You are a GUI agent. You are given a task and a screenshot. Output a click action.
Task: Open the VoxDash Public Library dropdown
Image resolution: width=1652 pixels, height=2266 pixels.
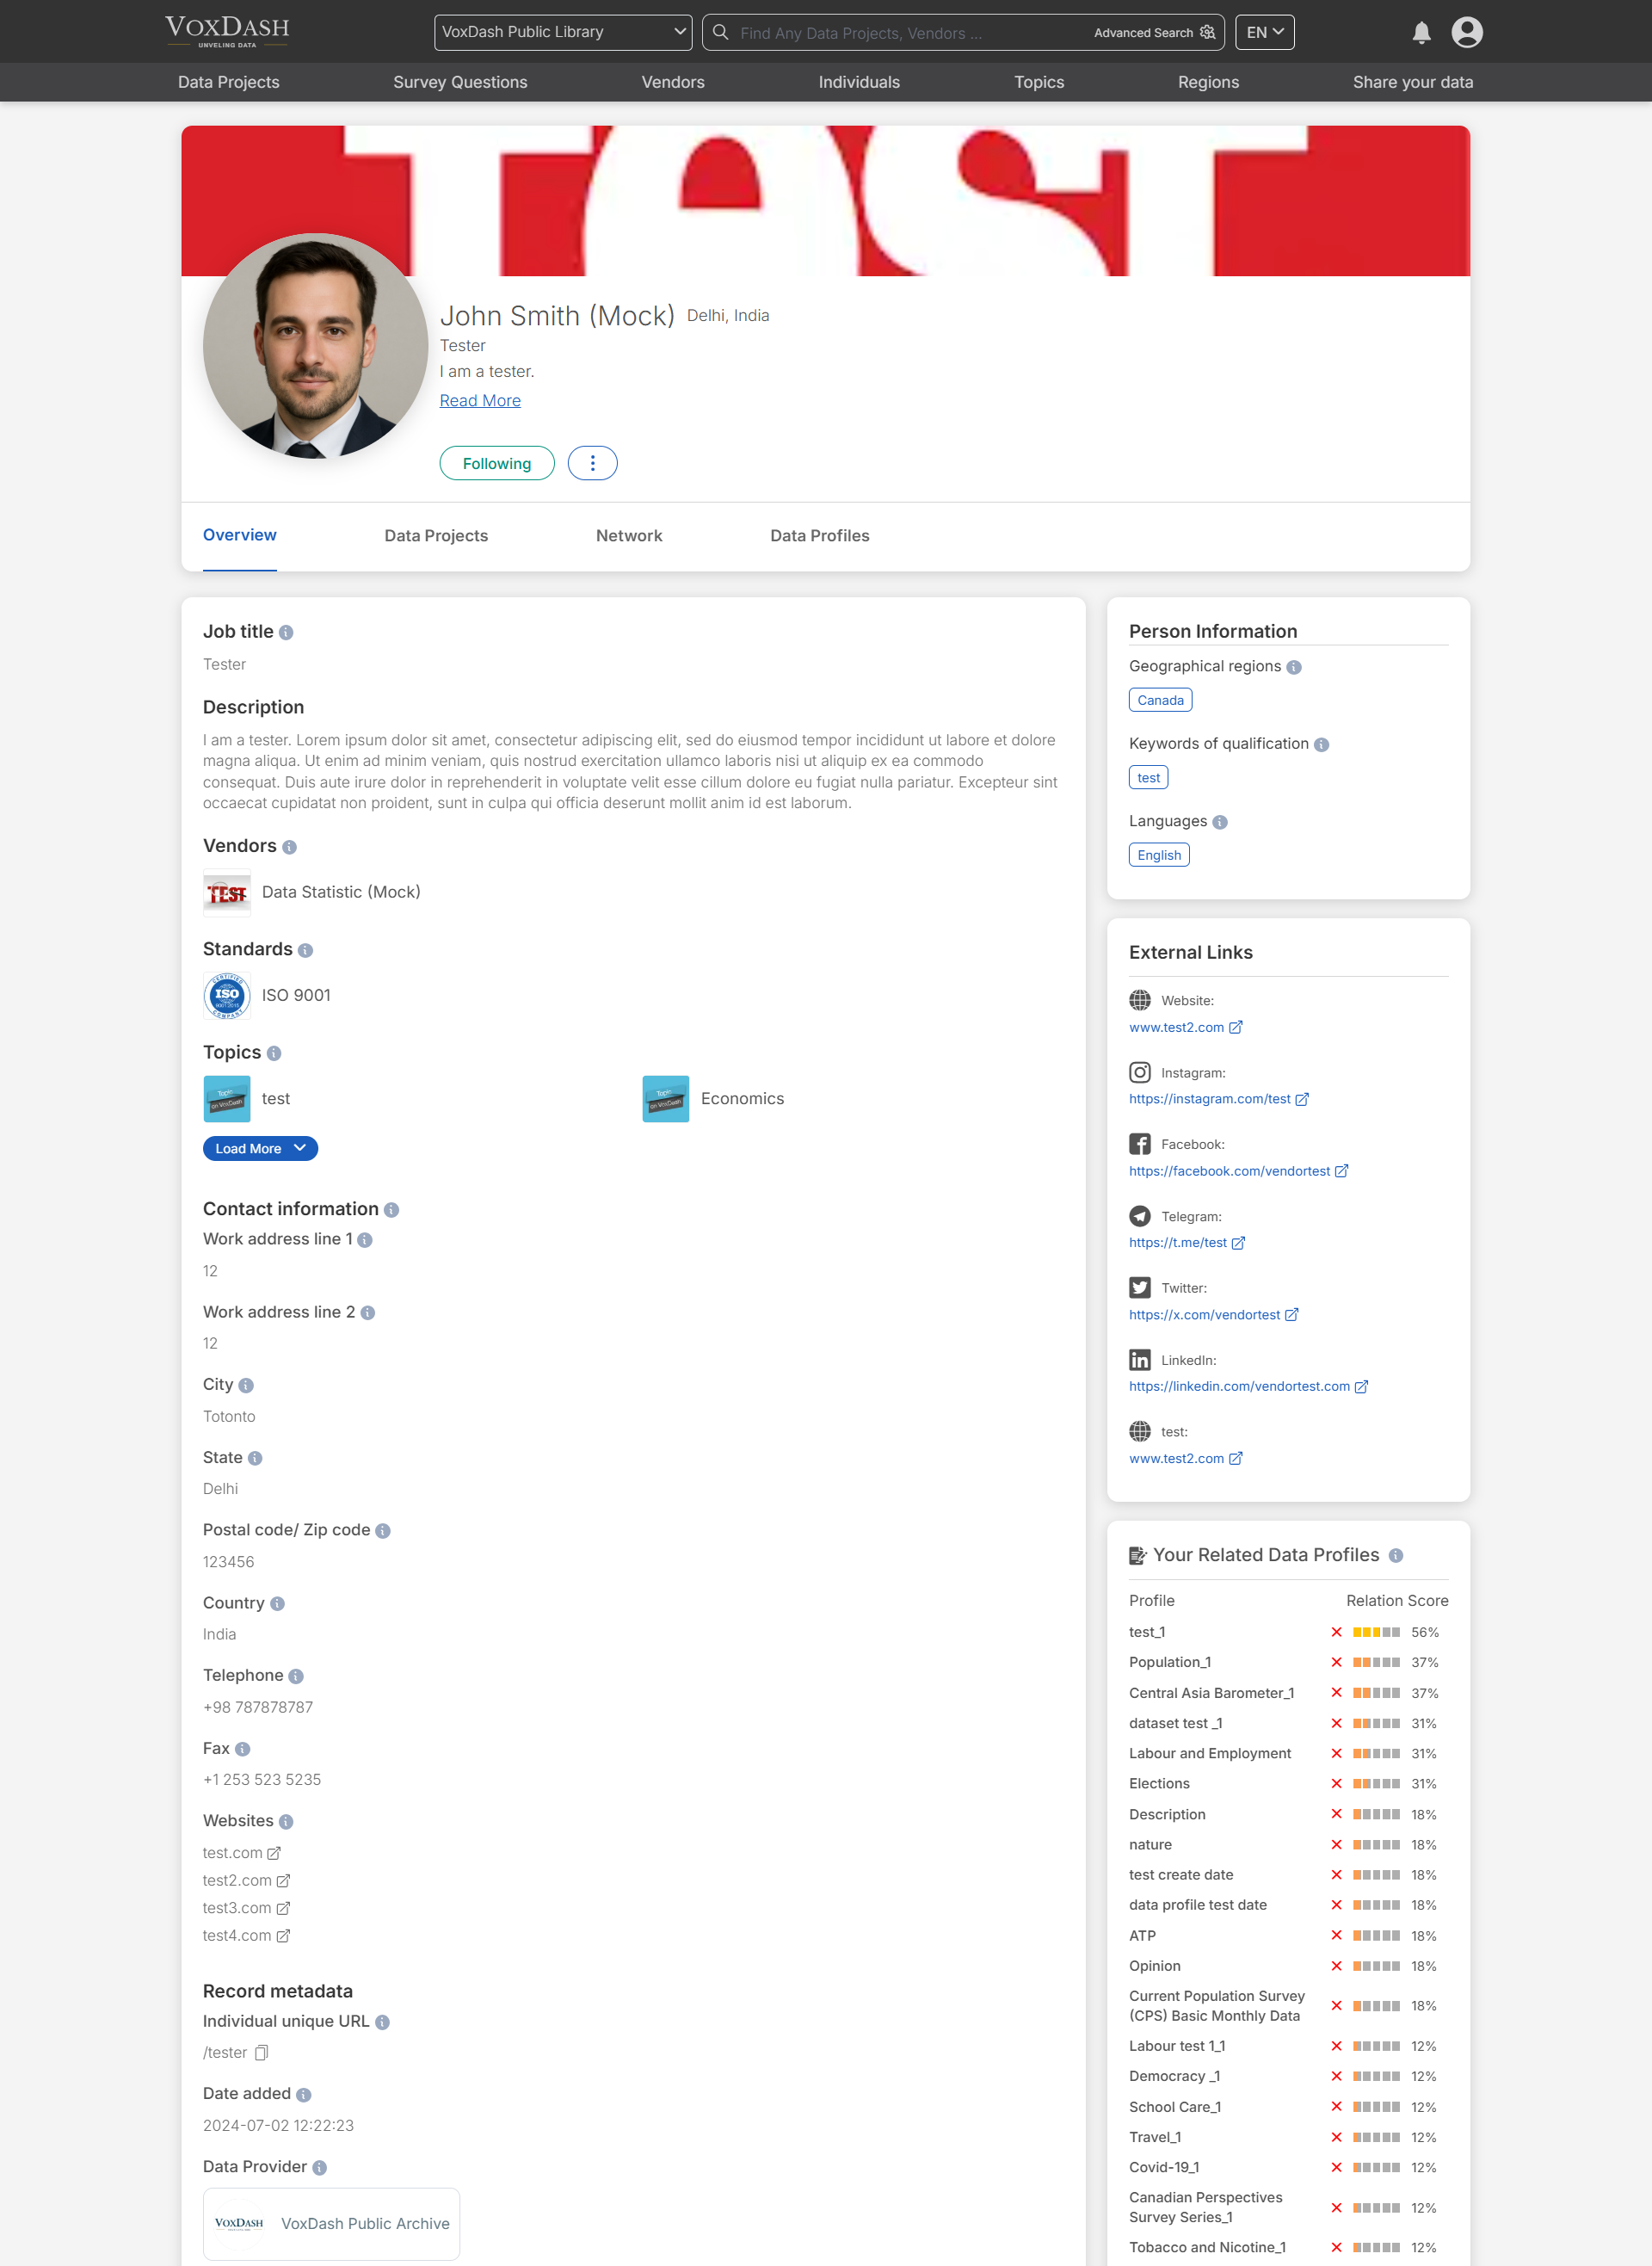[x=563, y=31]
